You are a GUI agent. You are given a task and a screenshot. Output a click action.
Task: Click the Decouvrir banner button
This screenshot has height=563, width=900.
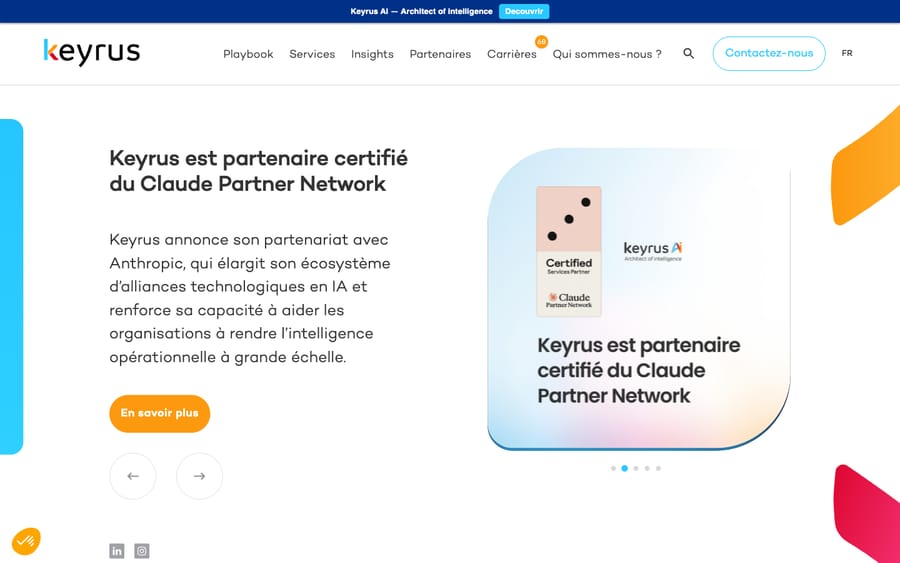point(524,11)
